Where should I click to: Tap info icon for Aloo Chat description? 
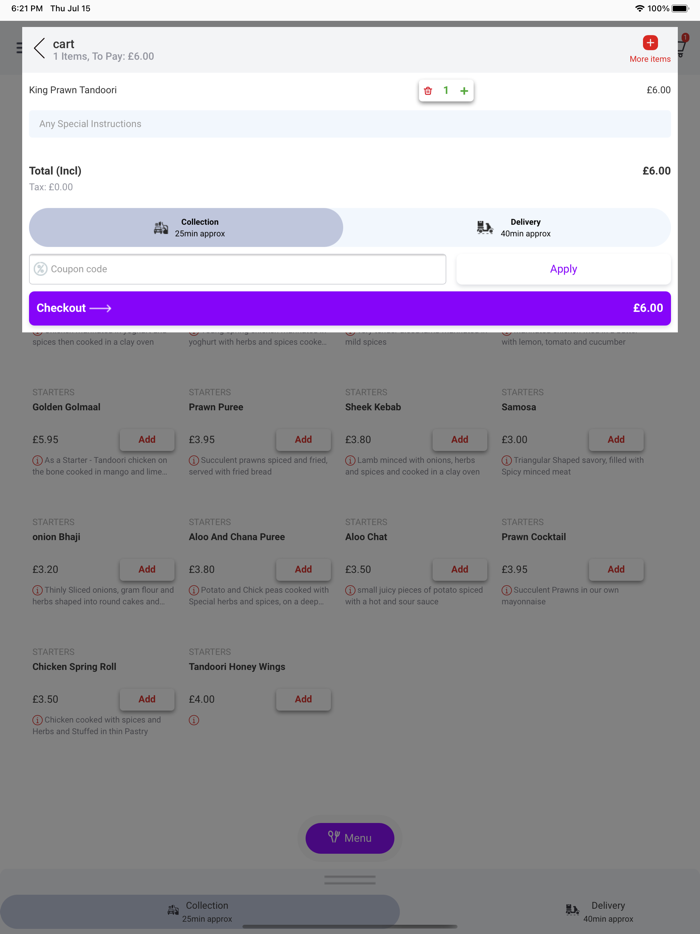(x=350, y=591)
